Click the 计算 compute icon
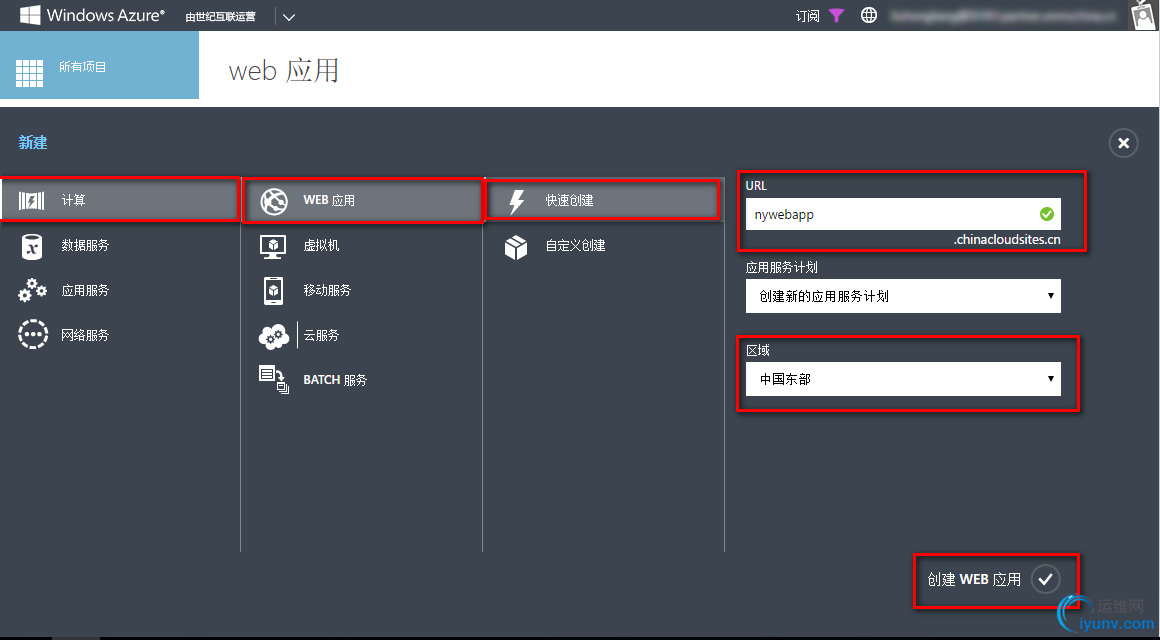Viewport: 1160px width, 640px height. click(x=31, y=201)
